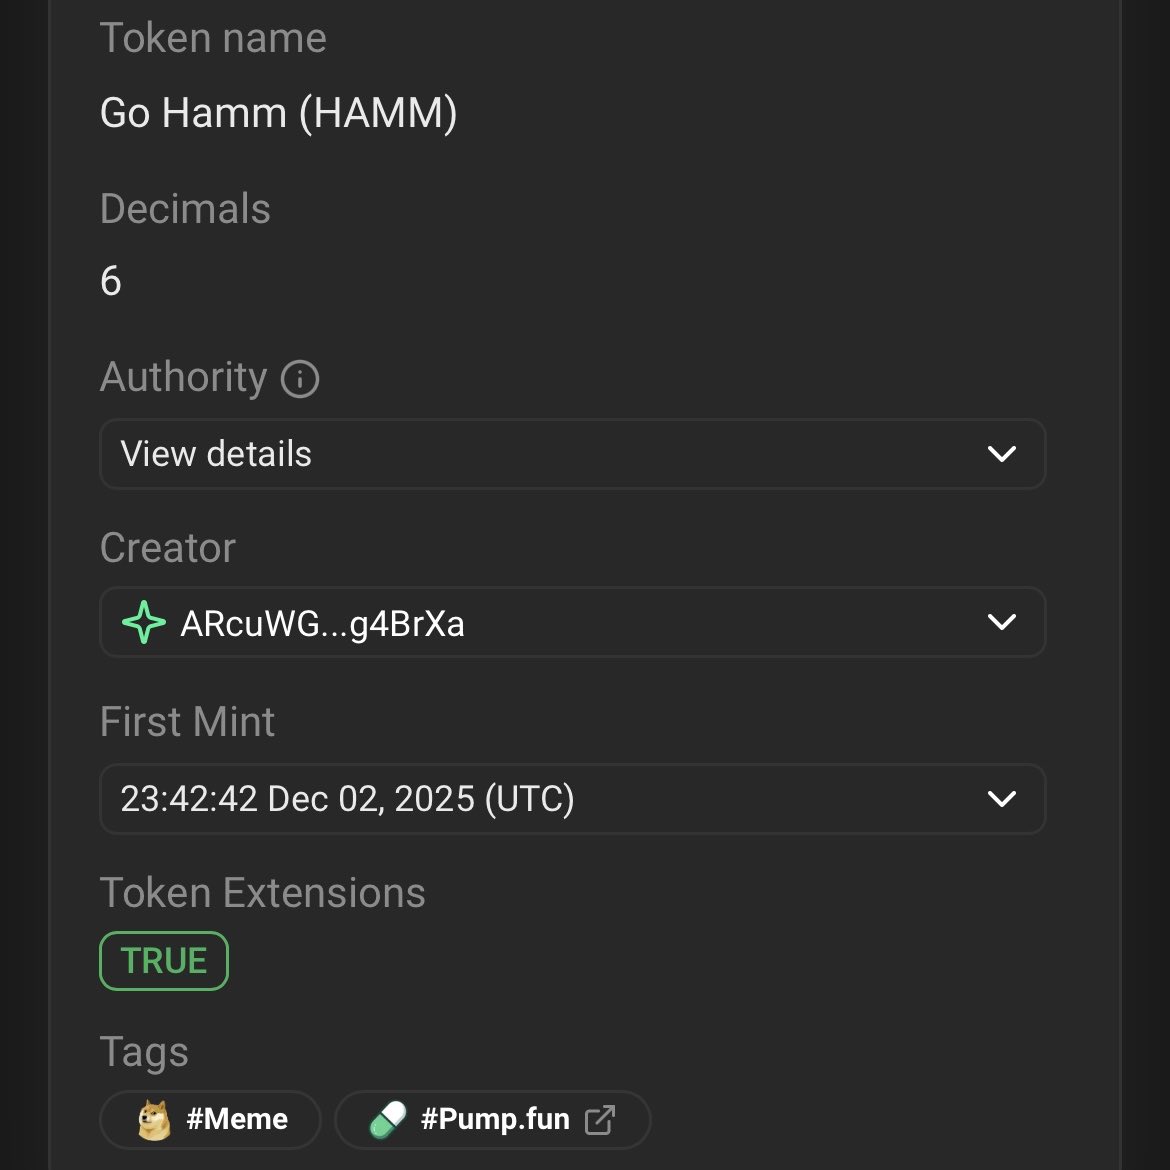Expand the View details chevron arrow
The width and height of the screenshot is (1170, 1170).
[1001, 454]
